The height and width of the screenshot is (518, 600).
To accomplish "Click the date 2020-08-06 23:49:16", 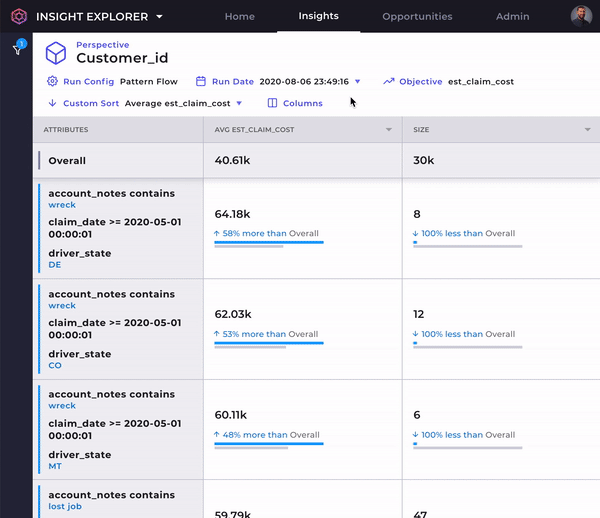I will [x=304, y=81].
